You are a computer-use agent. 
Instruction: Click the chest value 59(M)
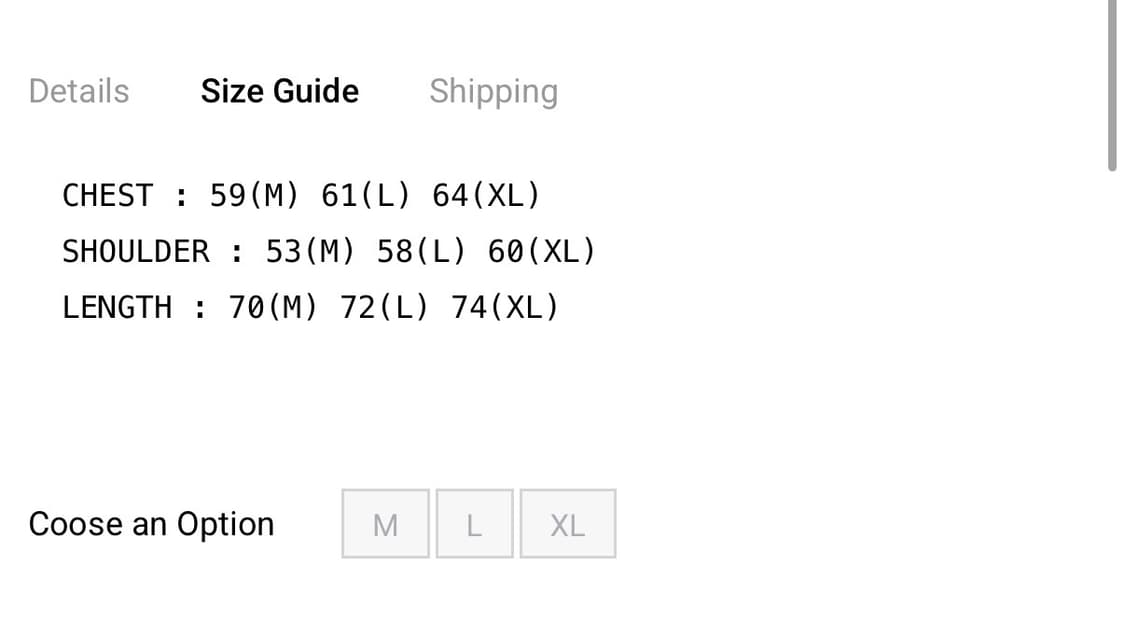click(254, 195)
